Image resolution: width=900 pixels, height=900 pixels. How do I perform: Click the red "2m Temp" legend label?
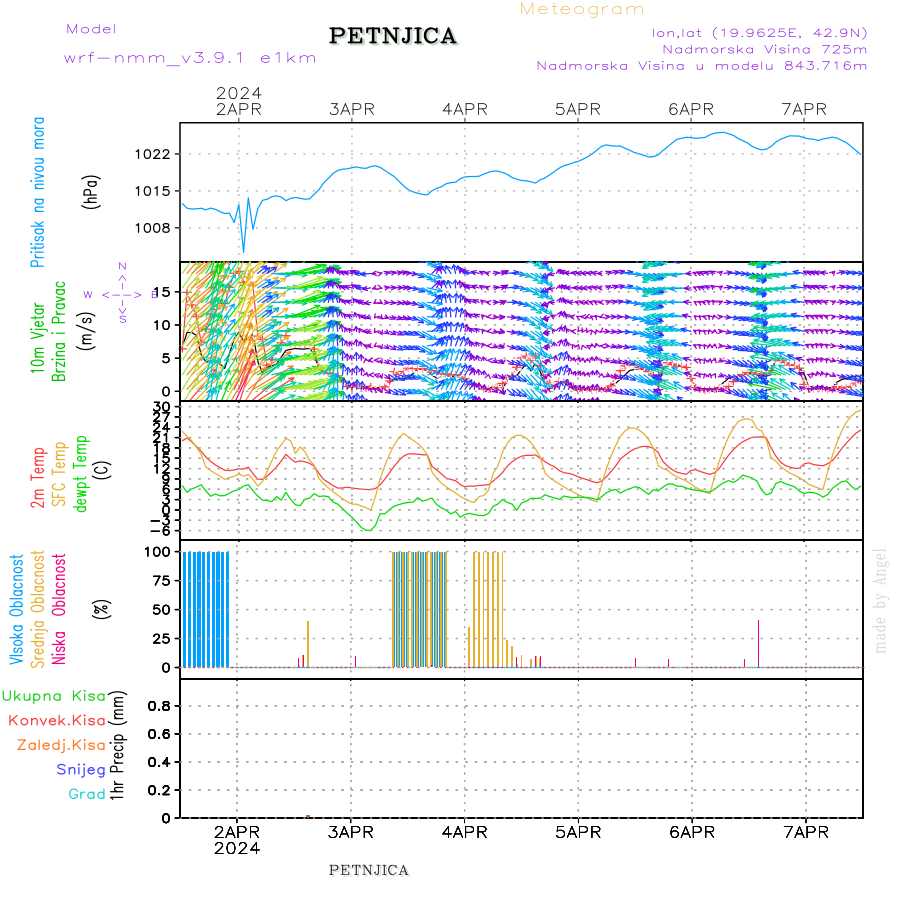coord(38,478)
